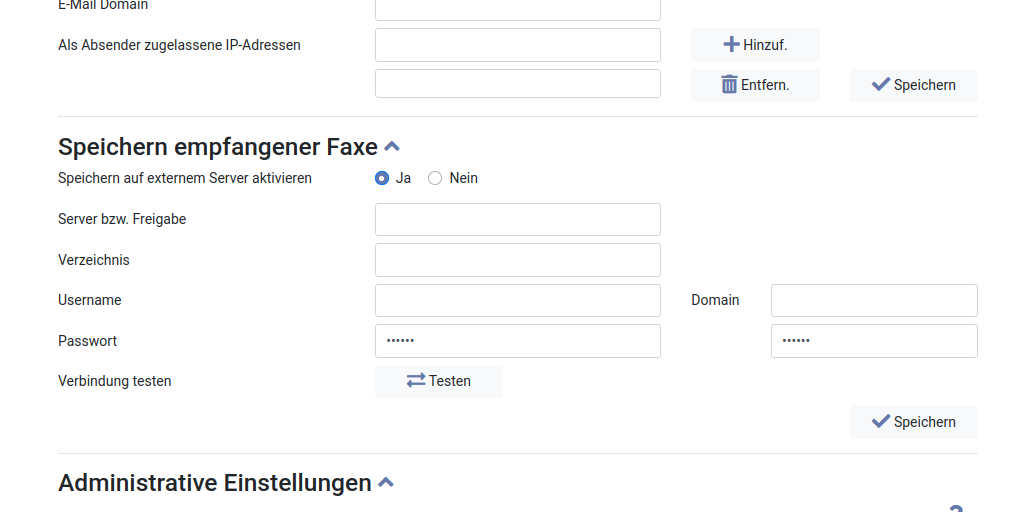This screenshot has width=1028, height=512.
Task: Click the plus icon on Hinzuf. button
Action: (731, 45)
